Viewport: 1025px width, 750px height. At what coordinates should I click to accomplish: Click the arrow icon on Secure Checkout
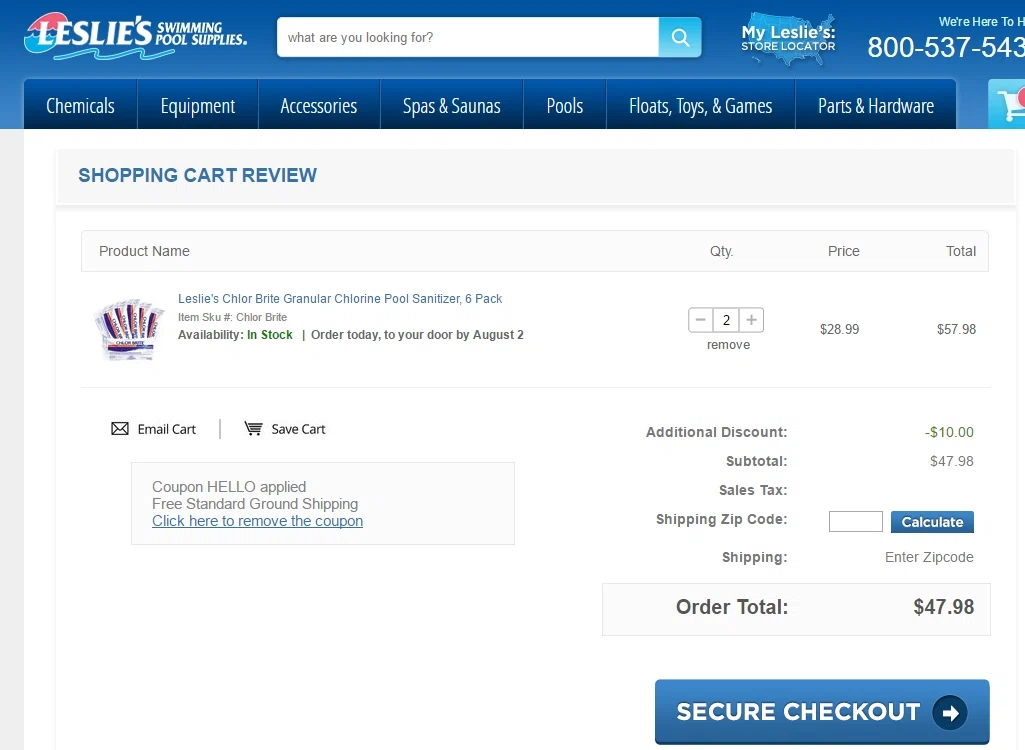pyautogui.click(x=950, y=713)
